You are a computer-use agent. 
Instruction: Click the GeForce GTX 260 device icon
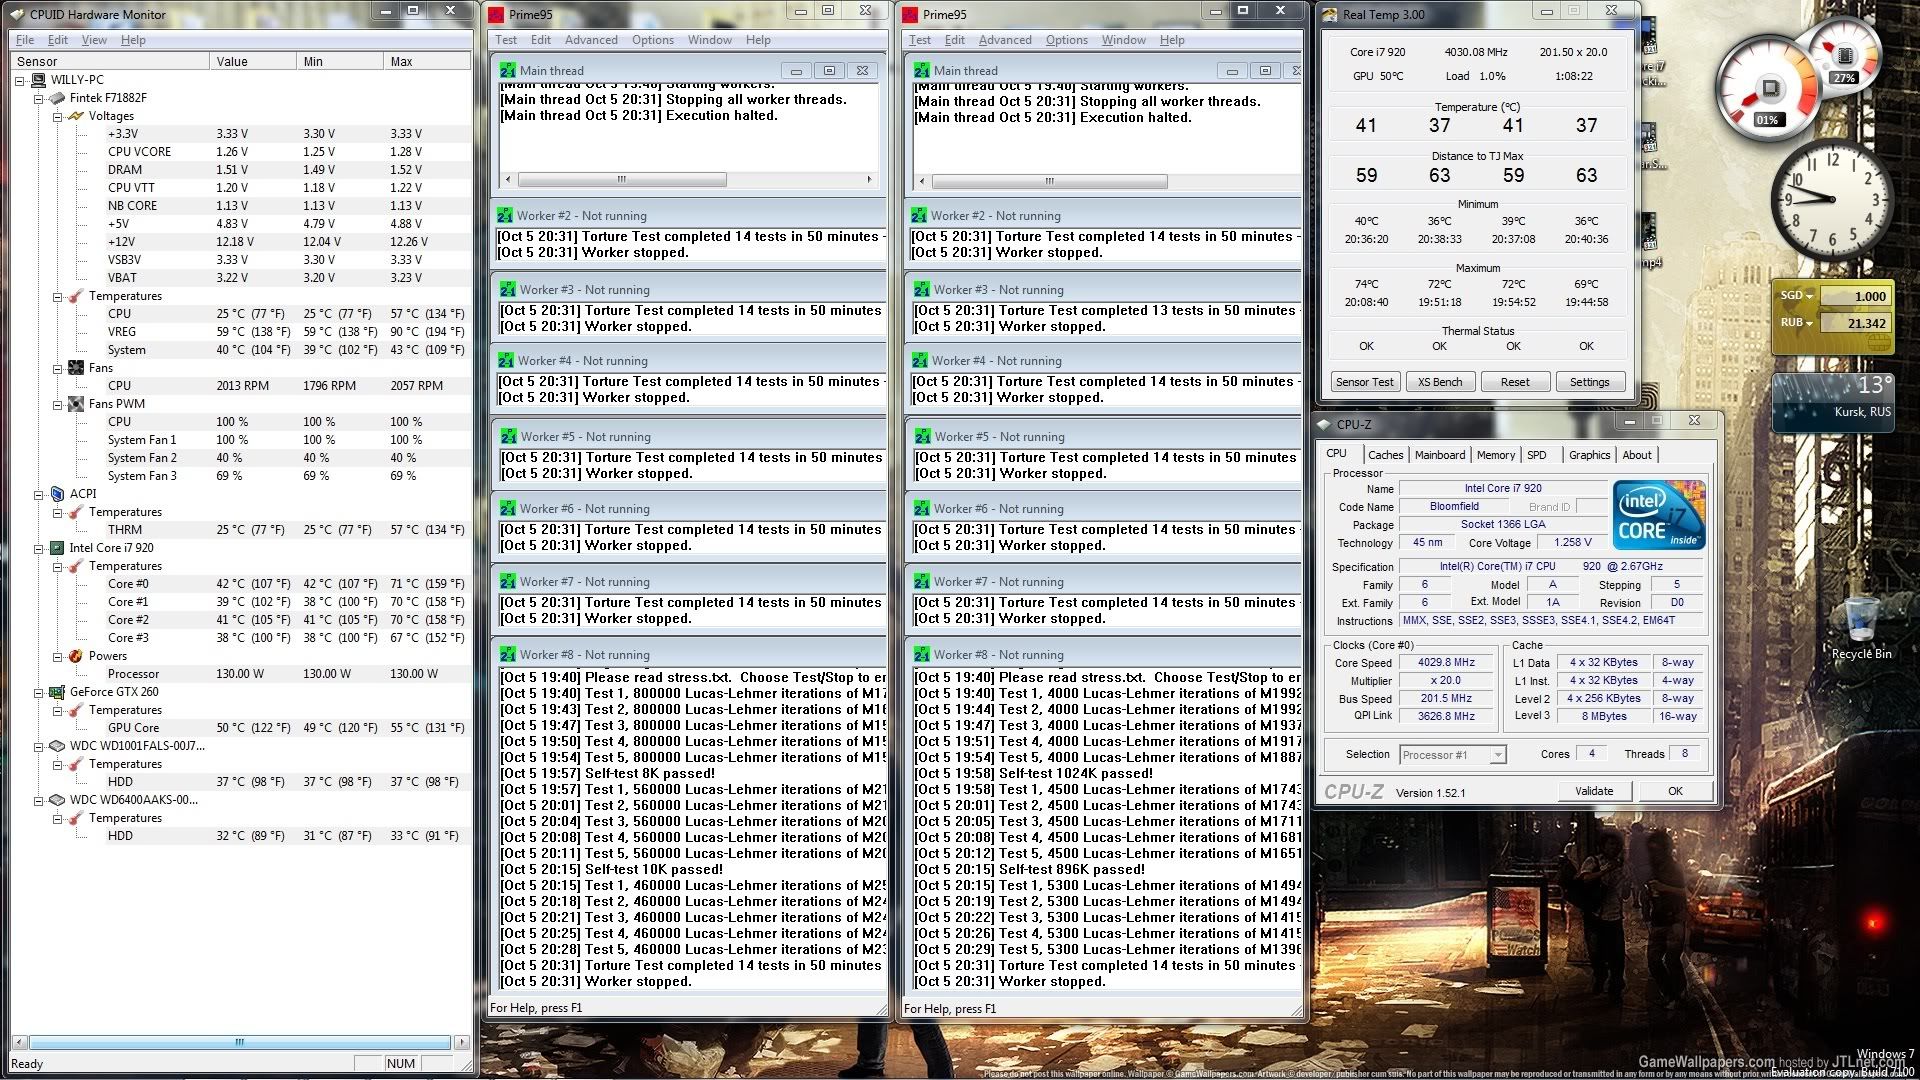pyautogui.click(x=57, y=692)
